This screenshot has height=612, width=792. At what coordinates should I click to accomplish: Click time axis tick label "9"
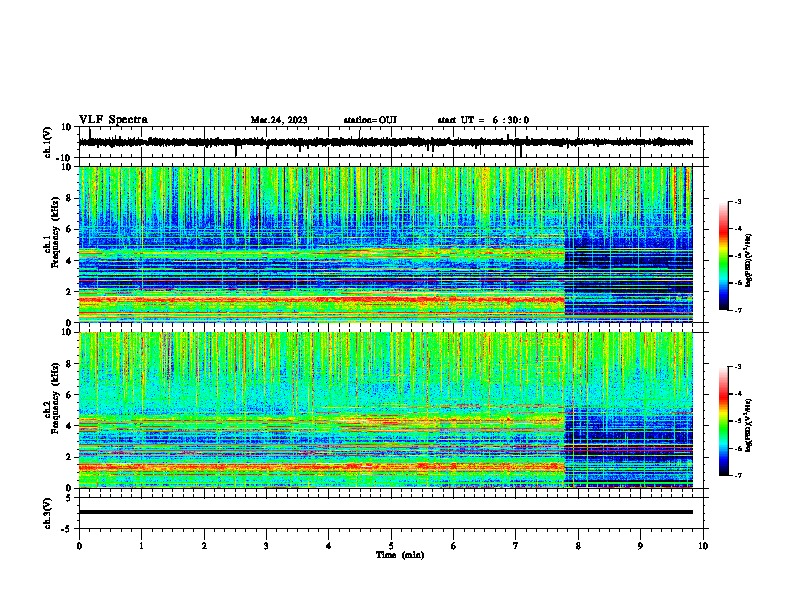tap(640, 546)
